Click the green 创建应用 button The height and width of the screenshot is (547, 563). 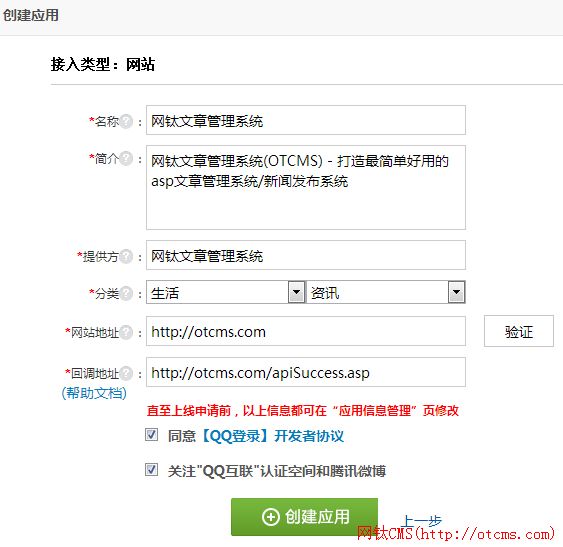pos(304,517)
